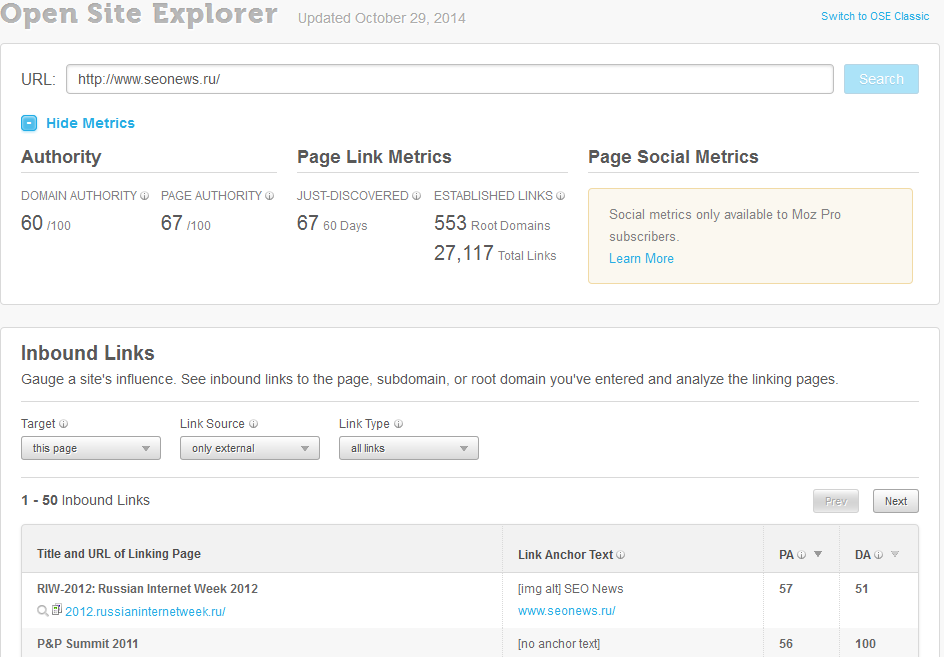Image resolution: width=944 pixels, height=657 pixels.
Task: Click the '27,117 Total Links' value
Action: pos(495,254)
